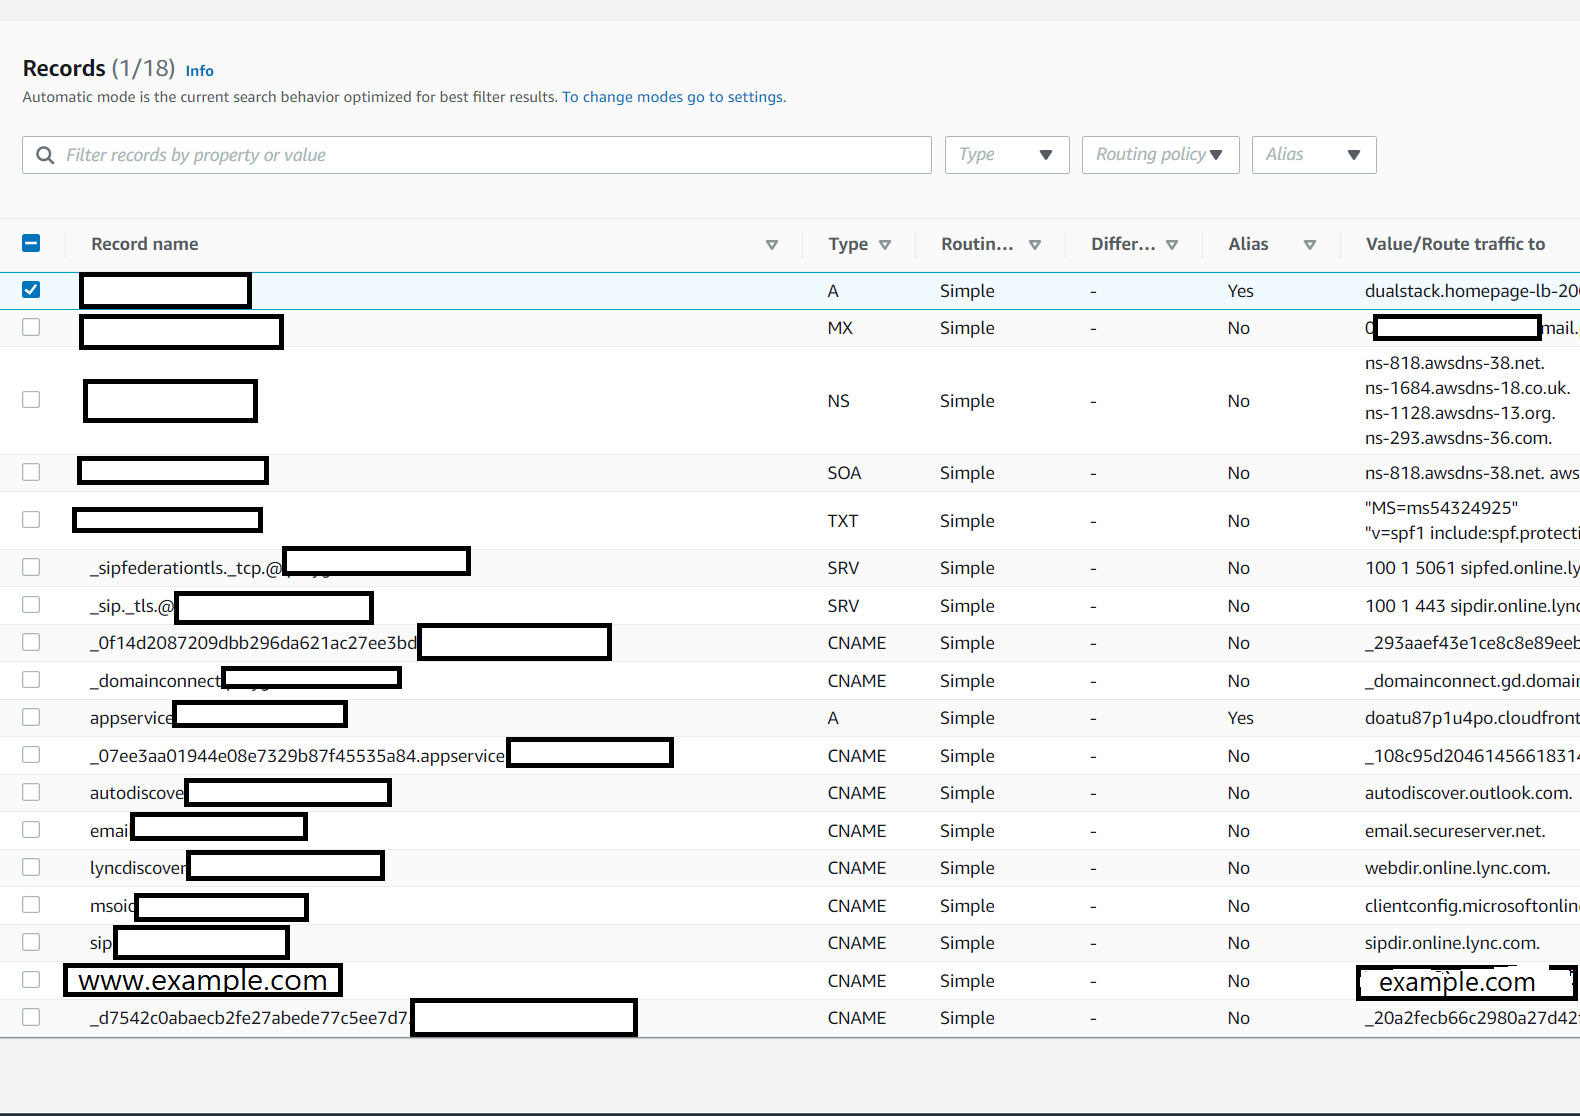Click the _domainconnect record name
1580x1116 pixels.
click(x=156, y=681)
